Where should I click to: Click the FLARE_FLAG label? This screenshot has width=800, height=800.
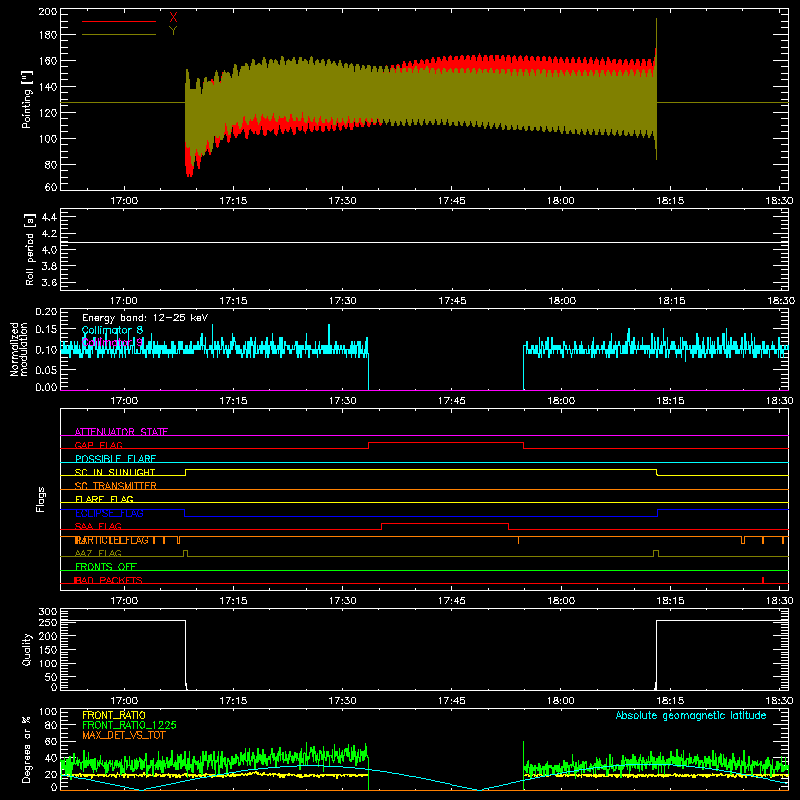click(104, 499)
